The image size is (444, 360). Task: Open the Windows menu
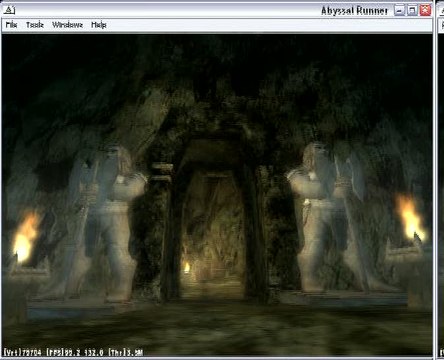click(67, 25)
